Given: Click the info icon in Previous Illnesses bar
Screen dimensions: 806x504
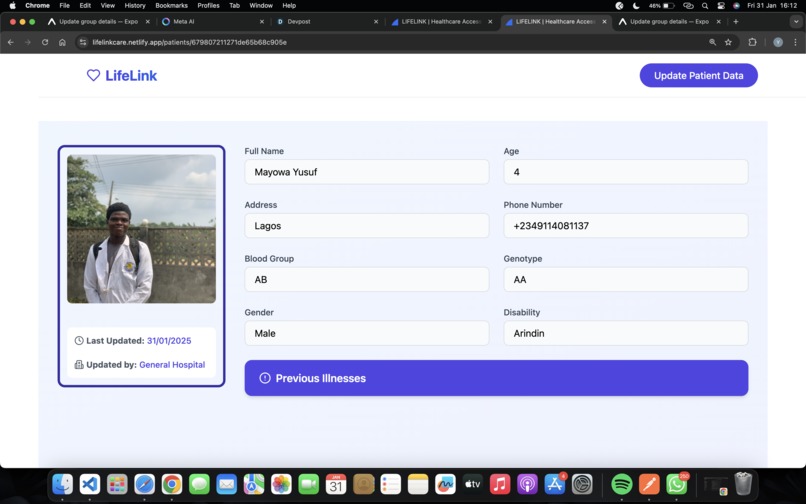Looking at the screenshot, I should (x=265, y=378).
